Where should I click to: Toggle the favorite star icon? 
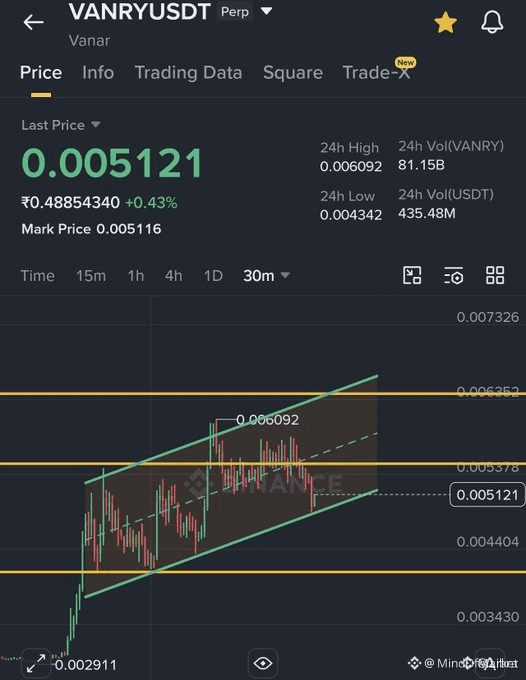click(445, 23)
